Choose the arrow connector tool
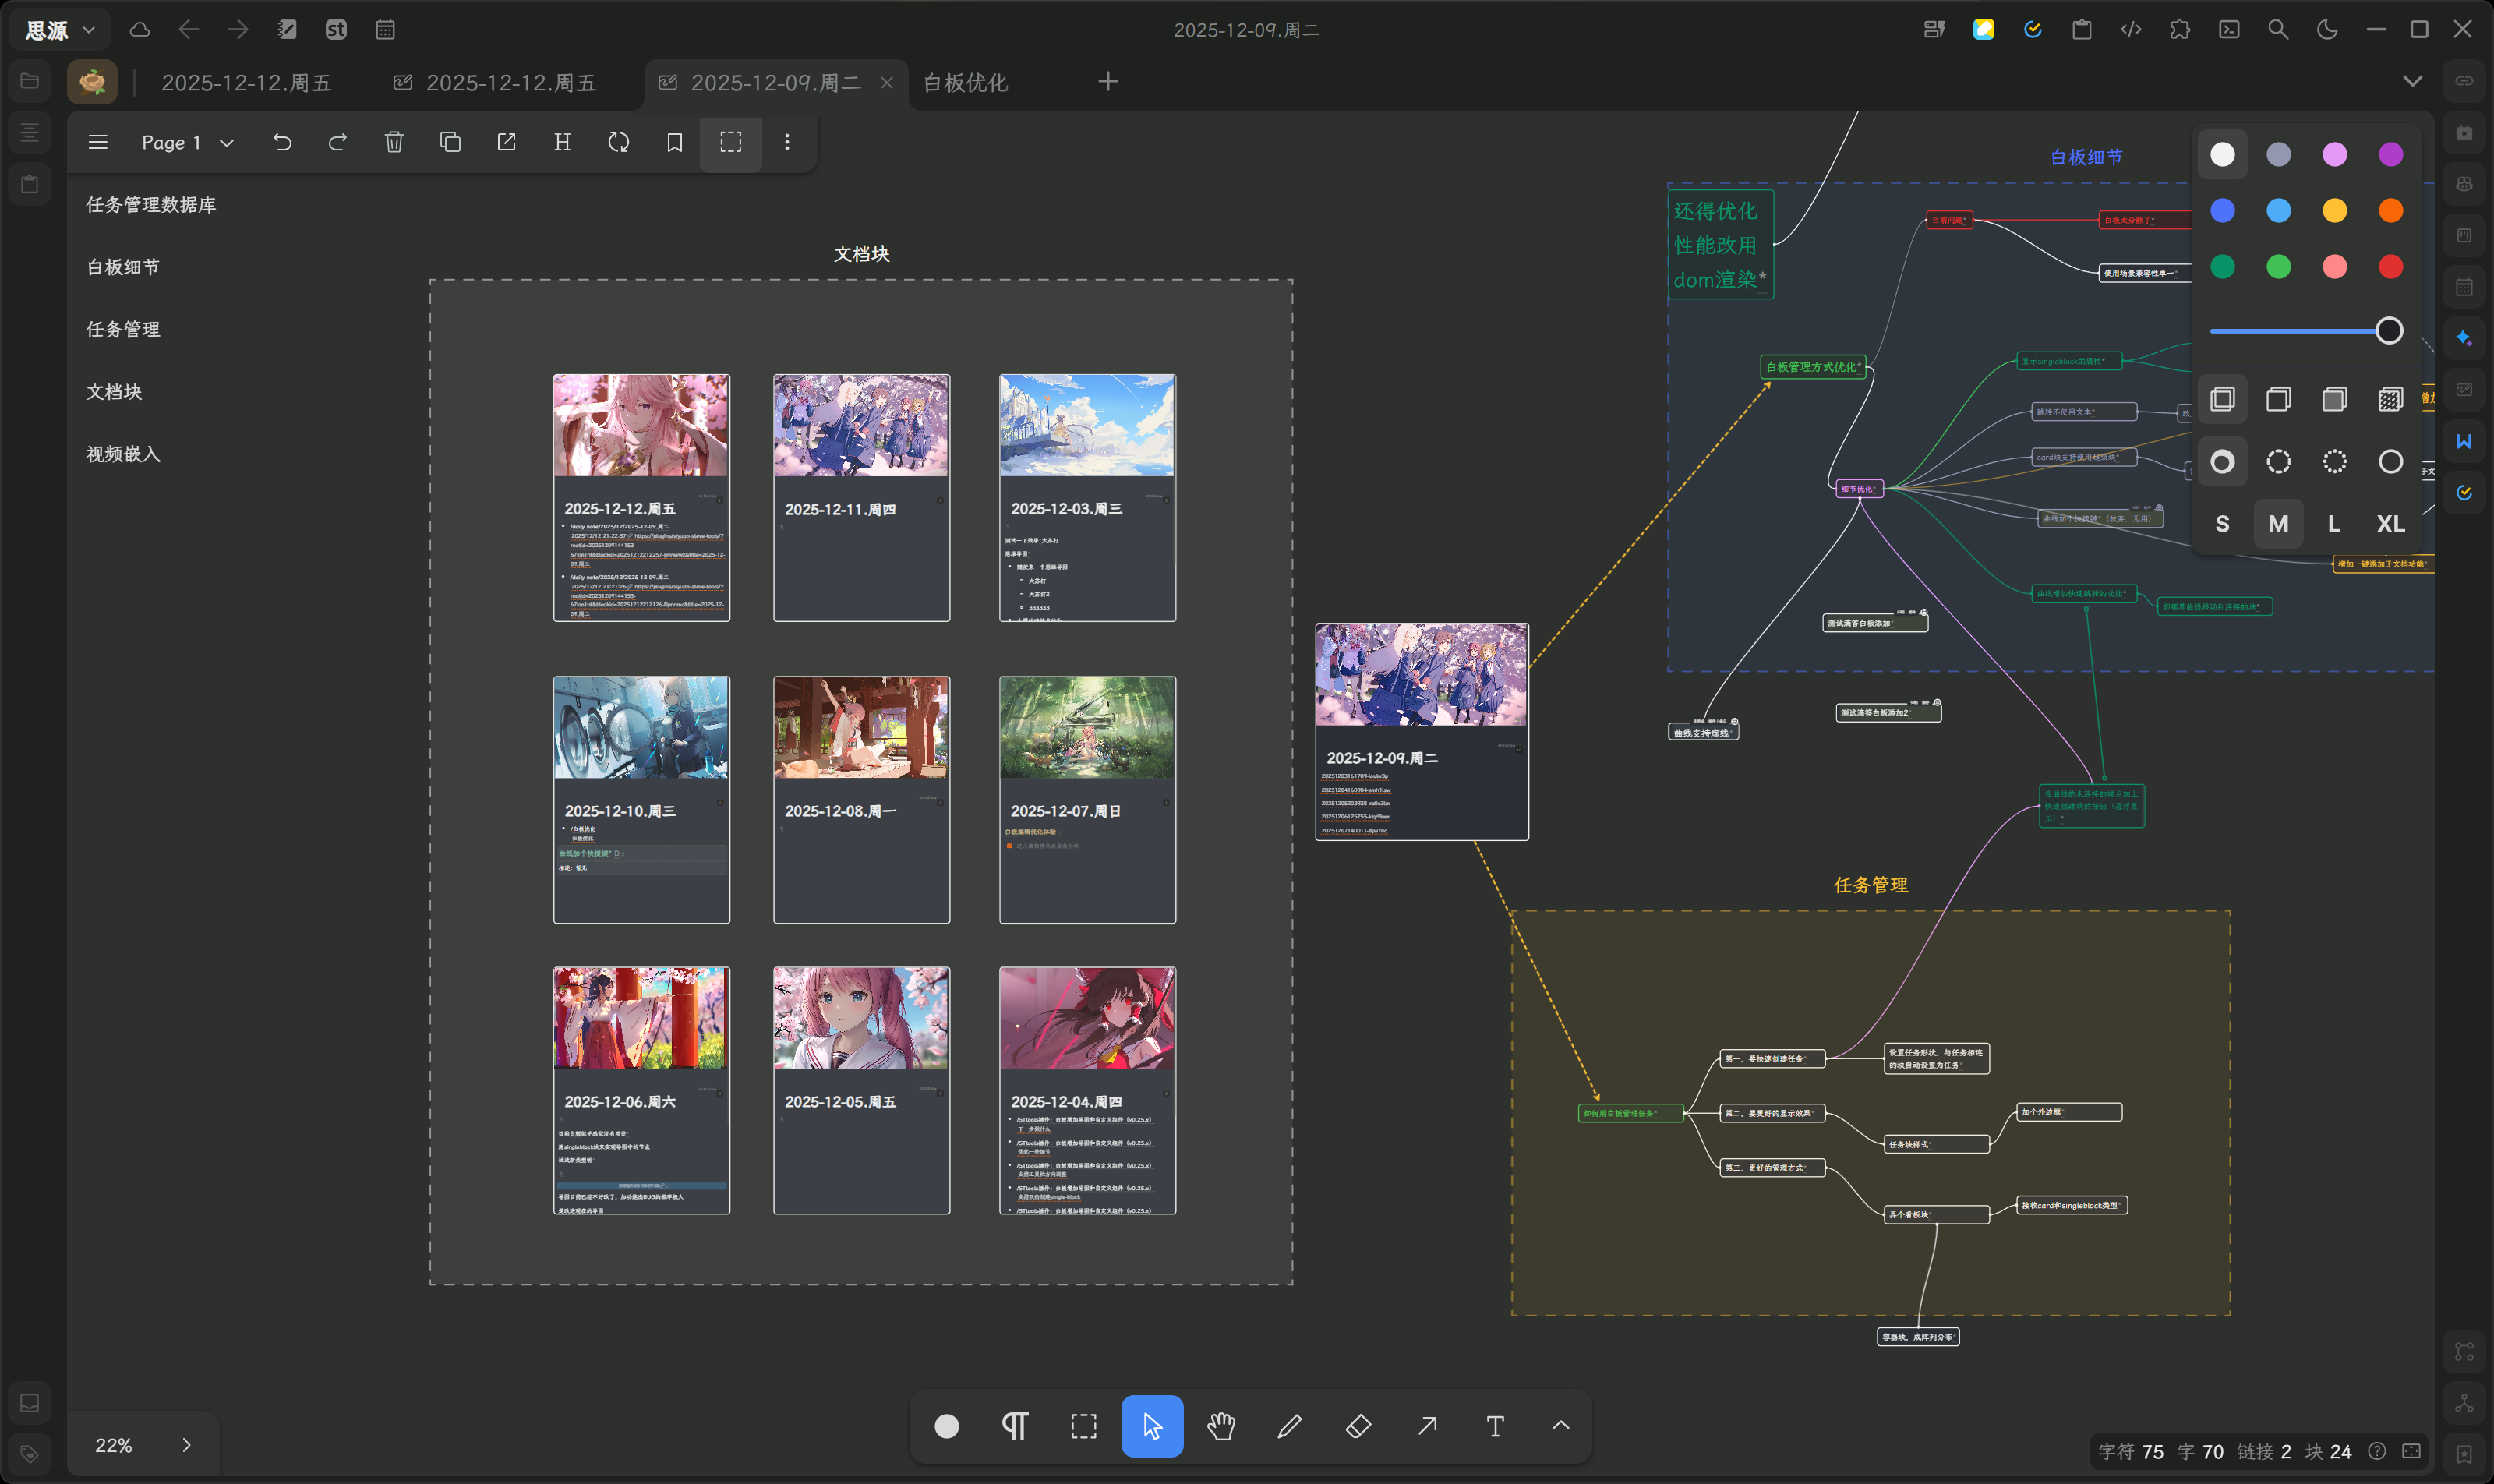This screenshot has height=1484, width=2494. click(x=1427, y=1426)
